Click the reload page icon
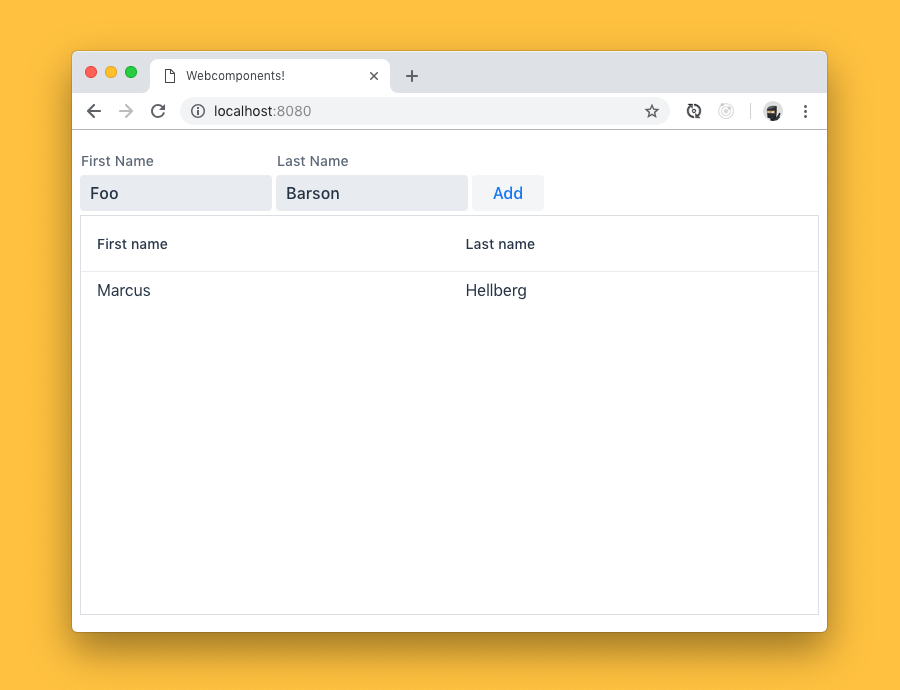900x690 pixels. [x=158, y=111]
